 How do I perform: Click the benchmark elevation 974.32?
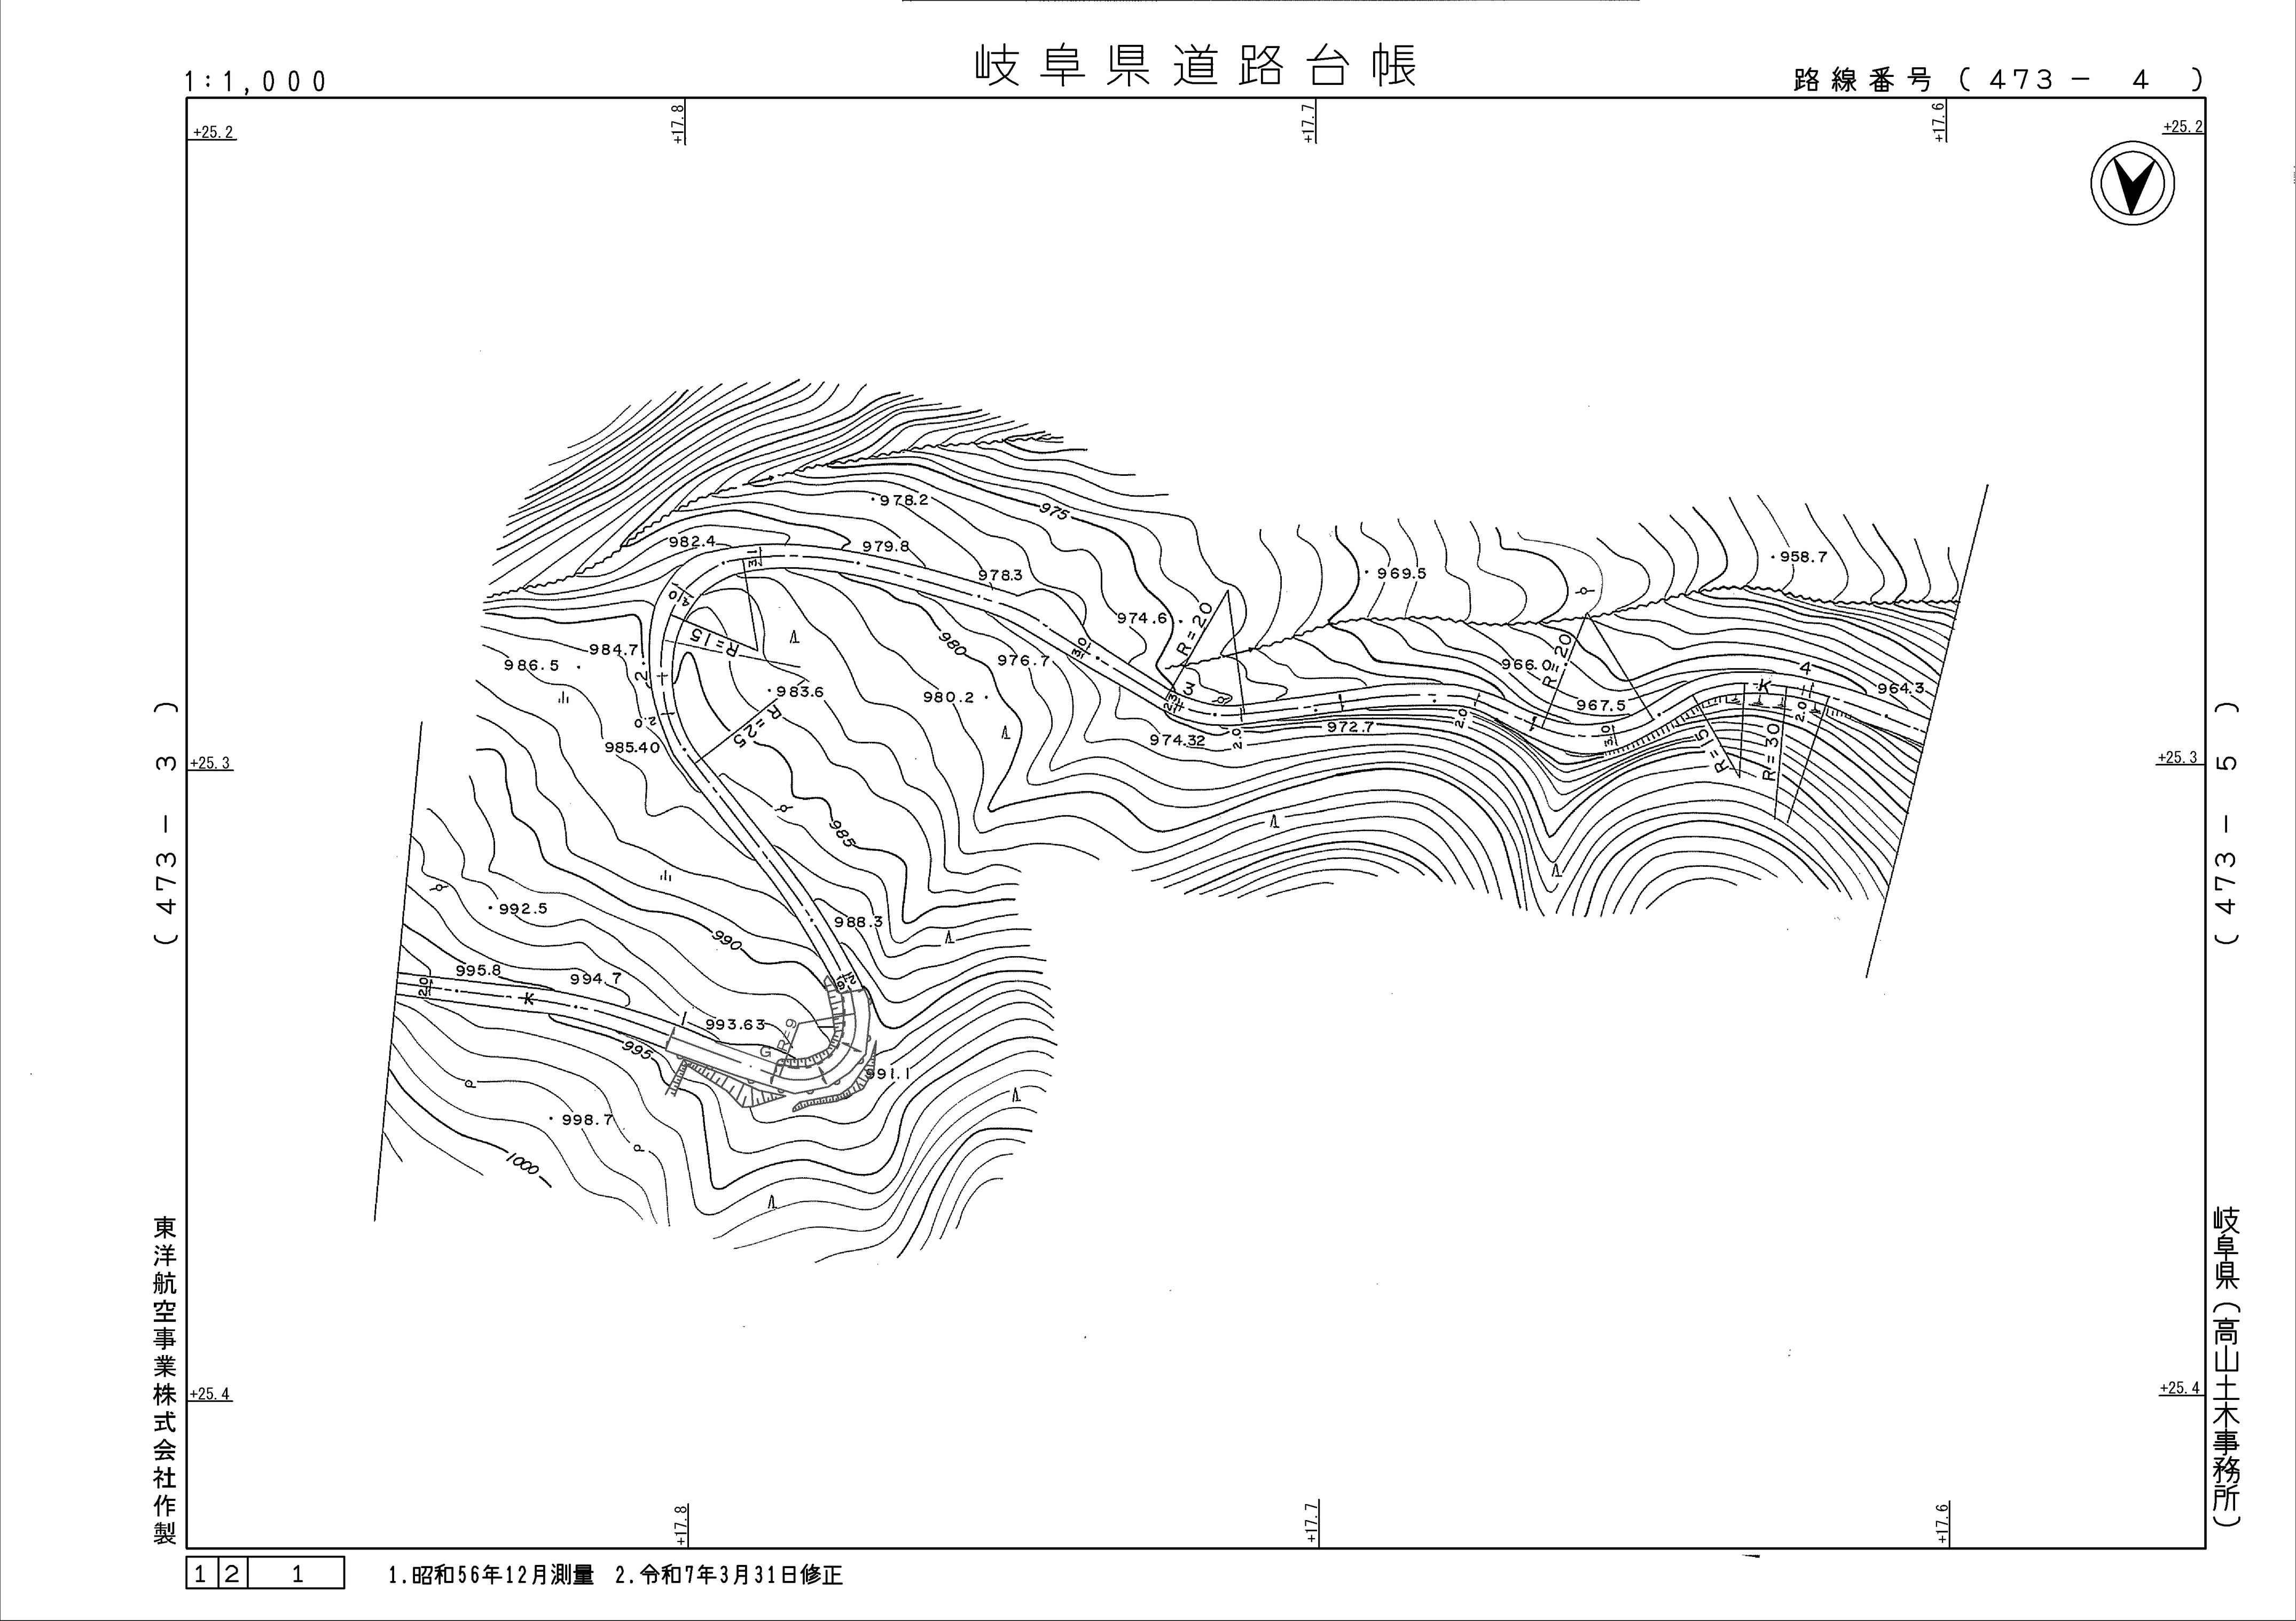[1177, 740]
